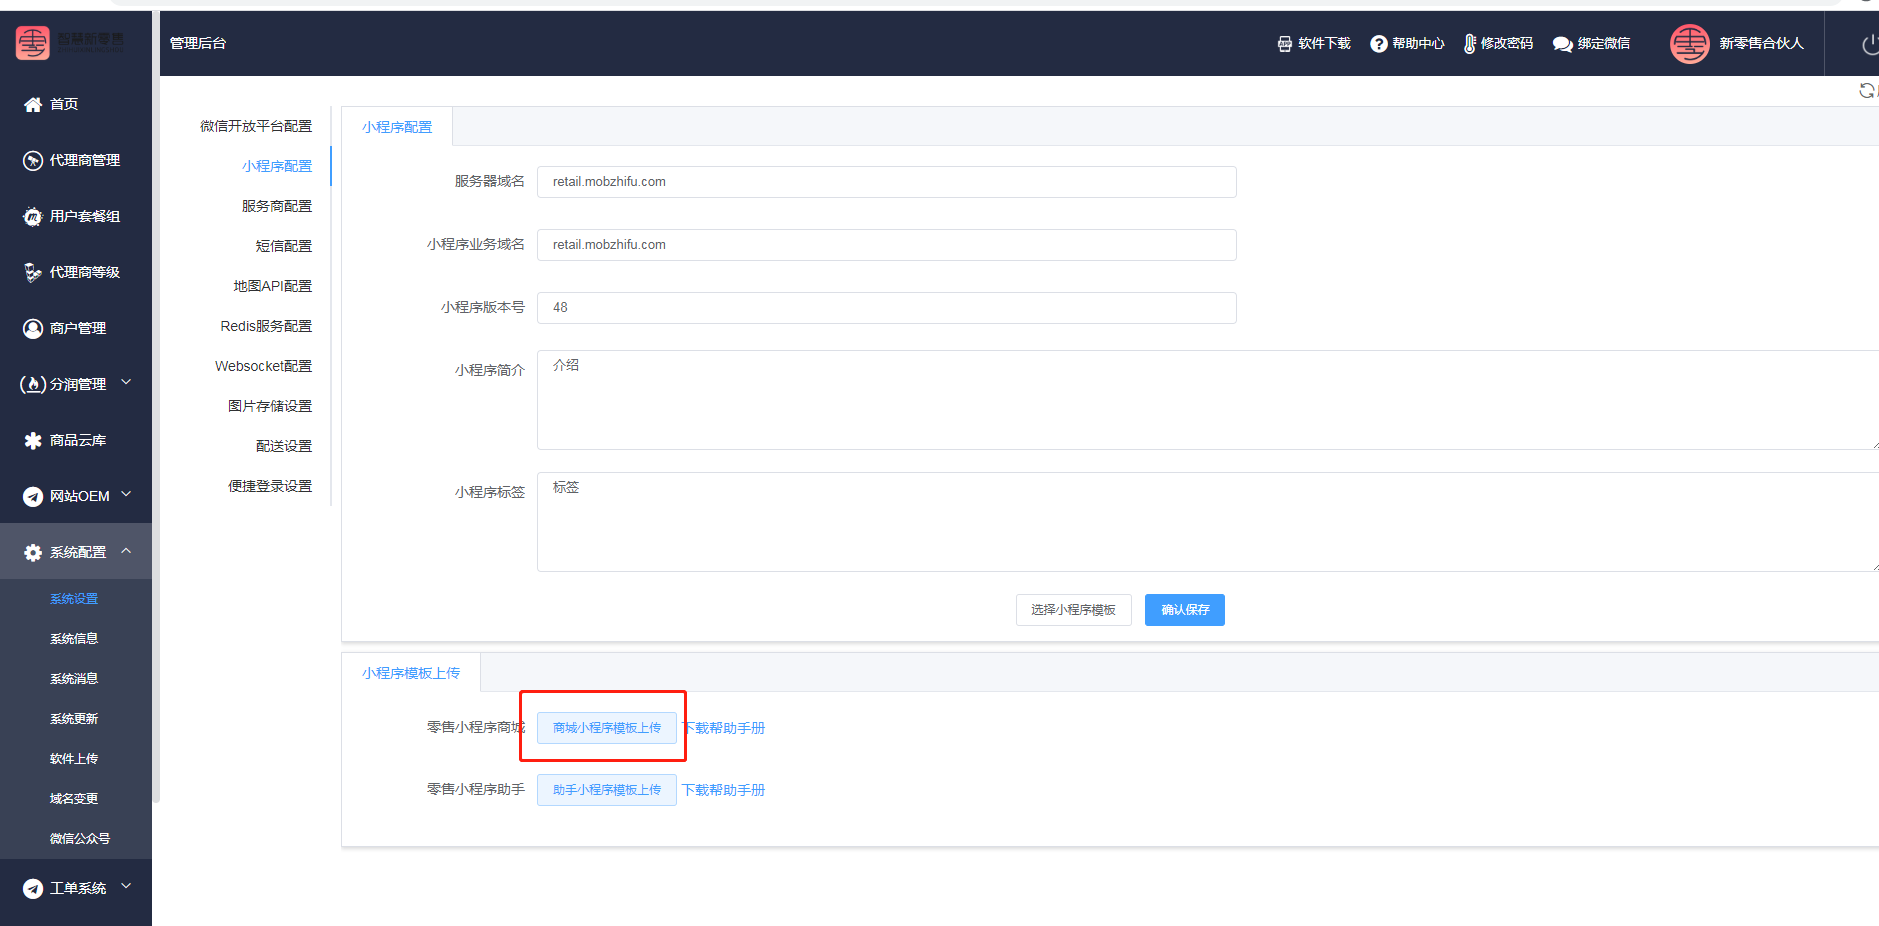
Task: Click the home icon beside 首页
Action: [x=33, y=104]
